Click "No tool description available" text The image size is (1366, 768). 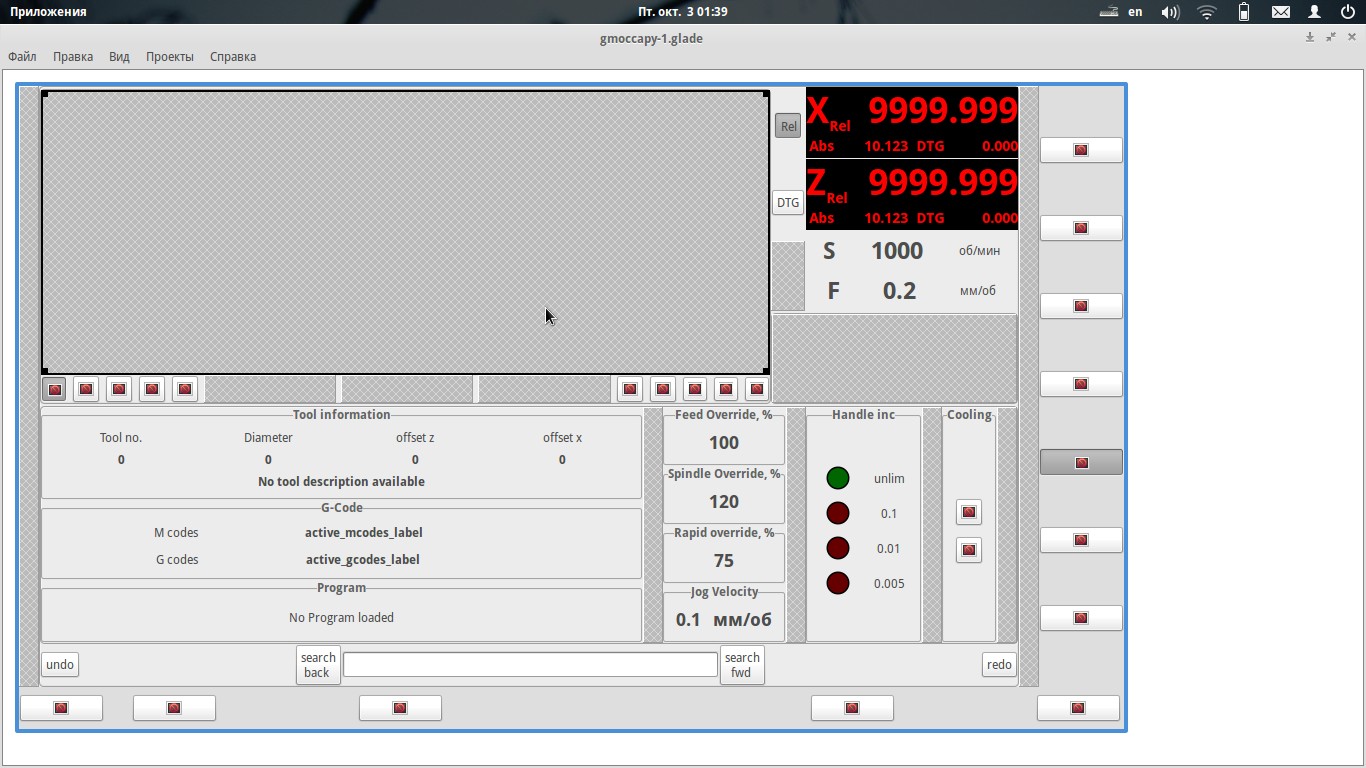pyautogui.click(x=341, y=482)
